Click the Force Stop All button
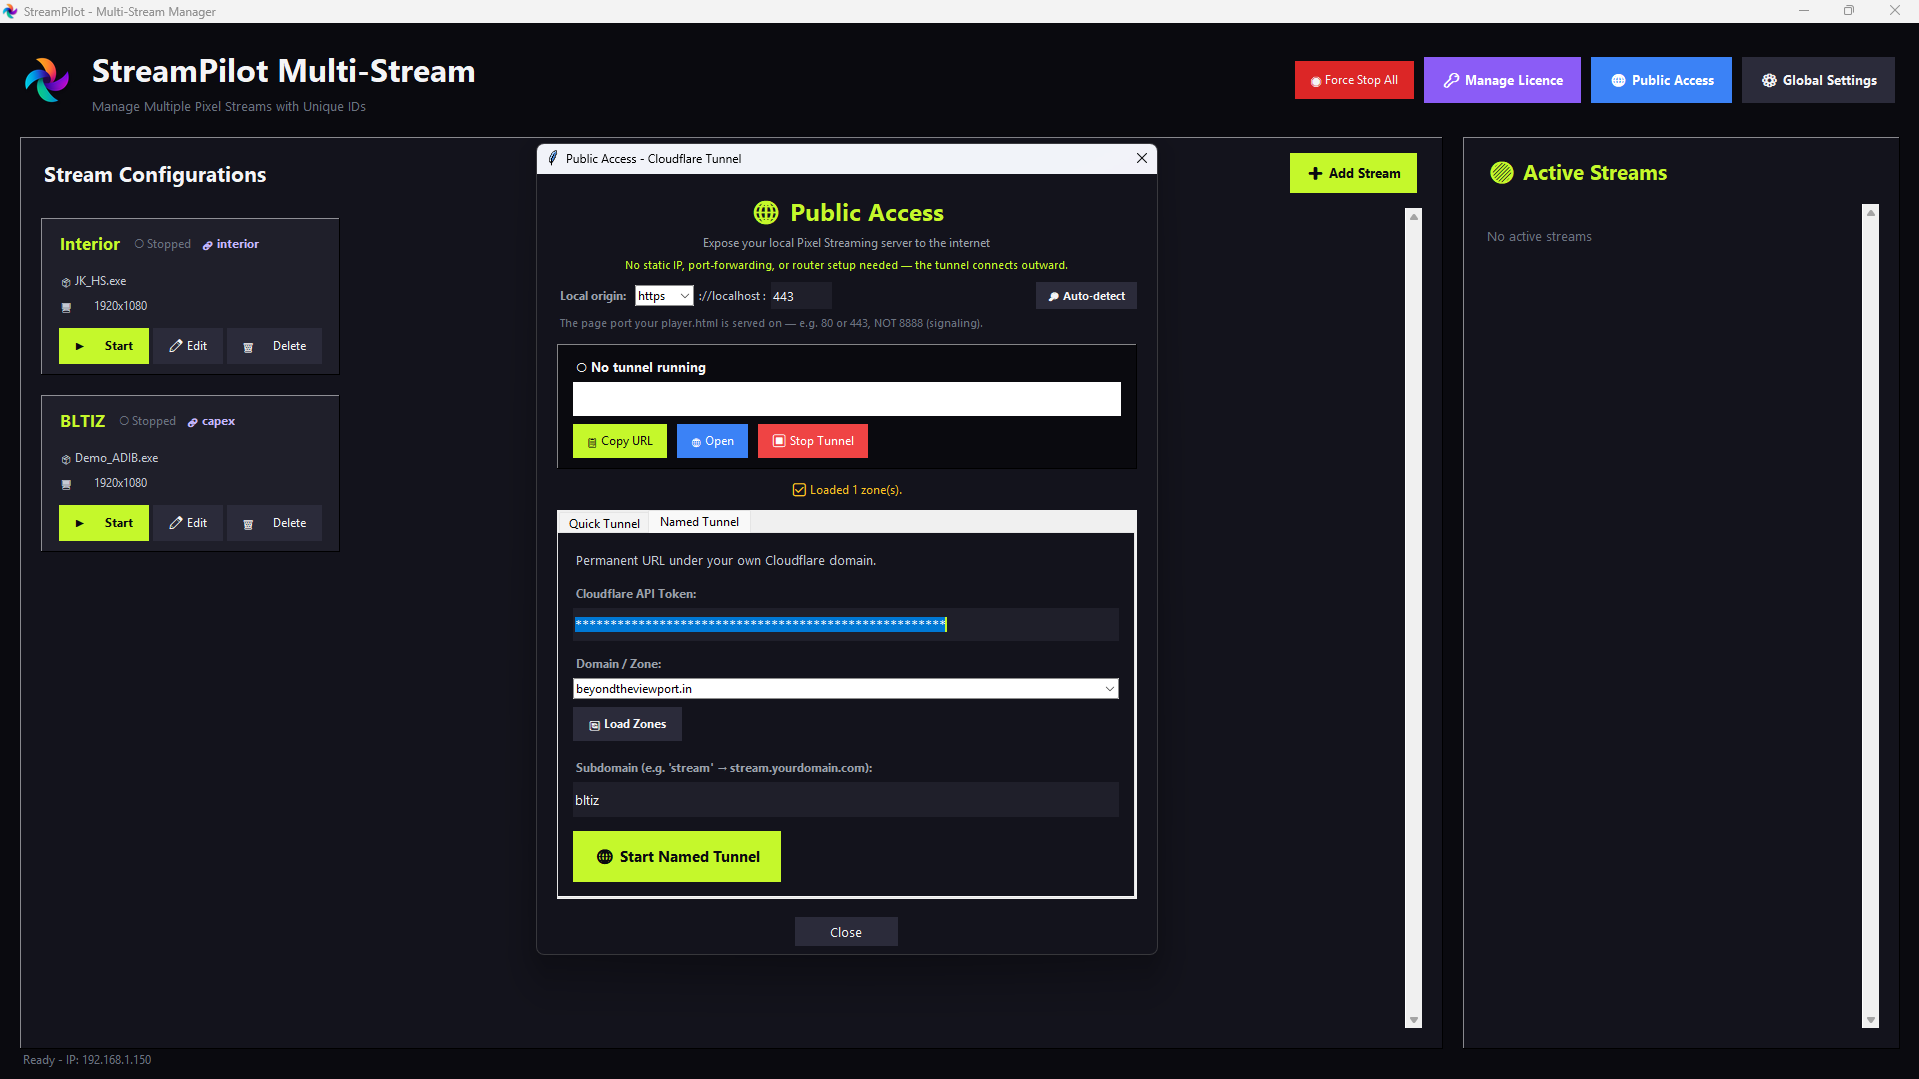Screen dimensions: 1919x1079 (1354, 80)
